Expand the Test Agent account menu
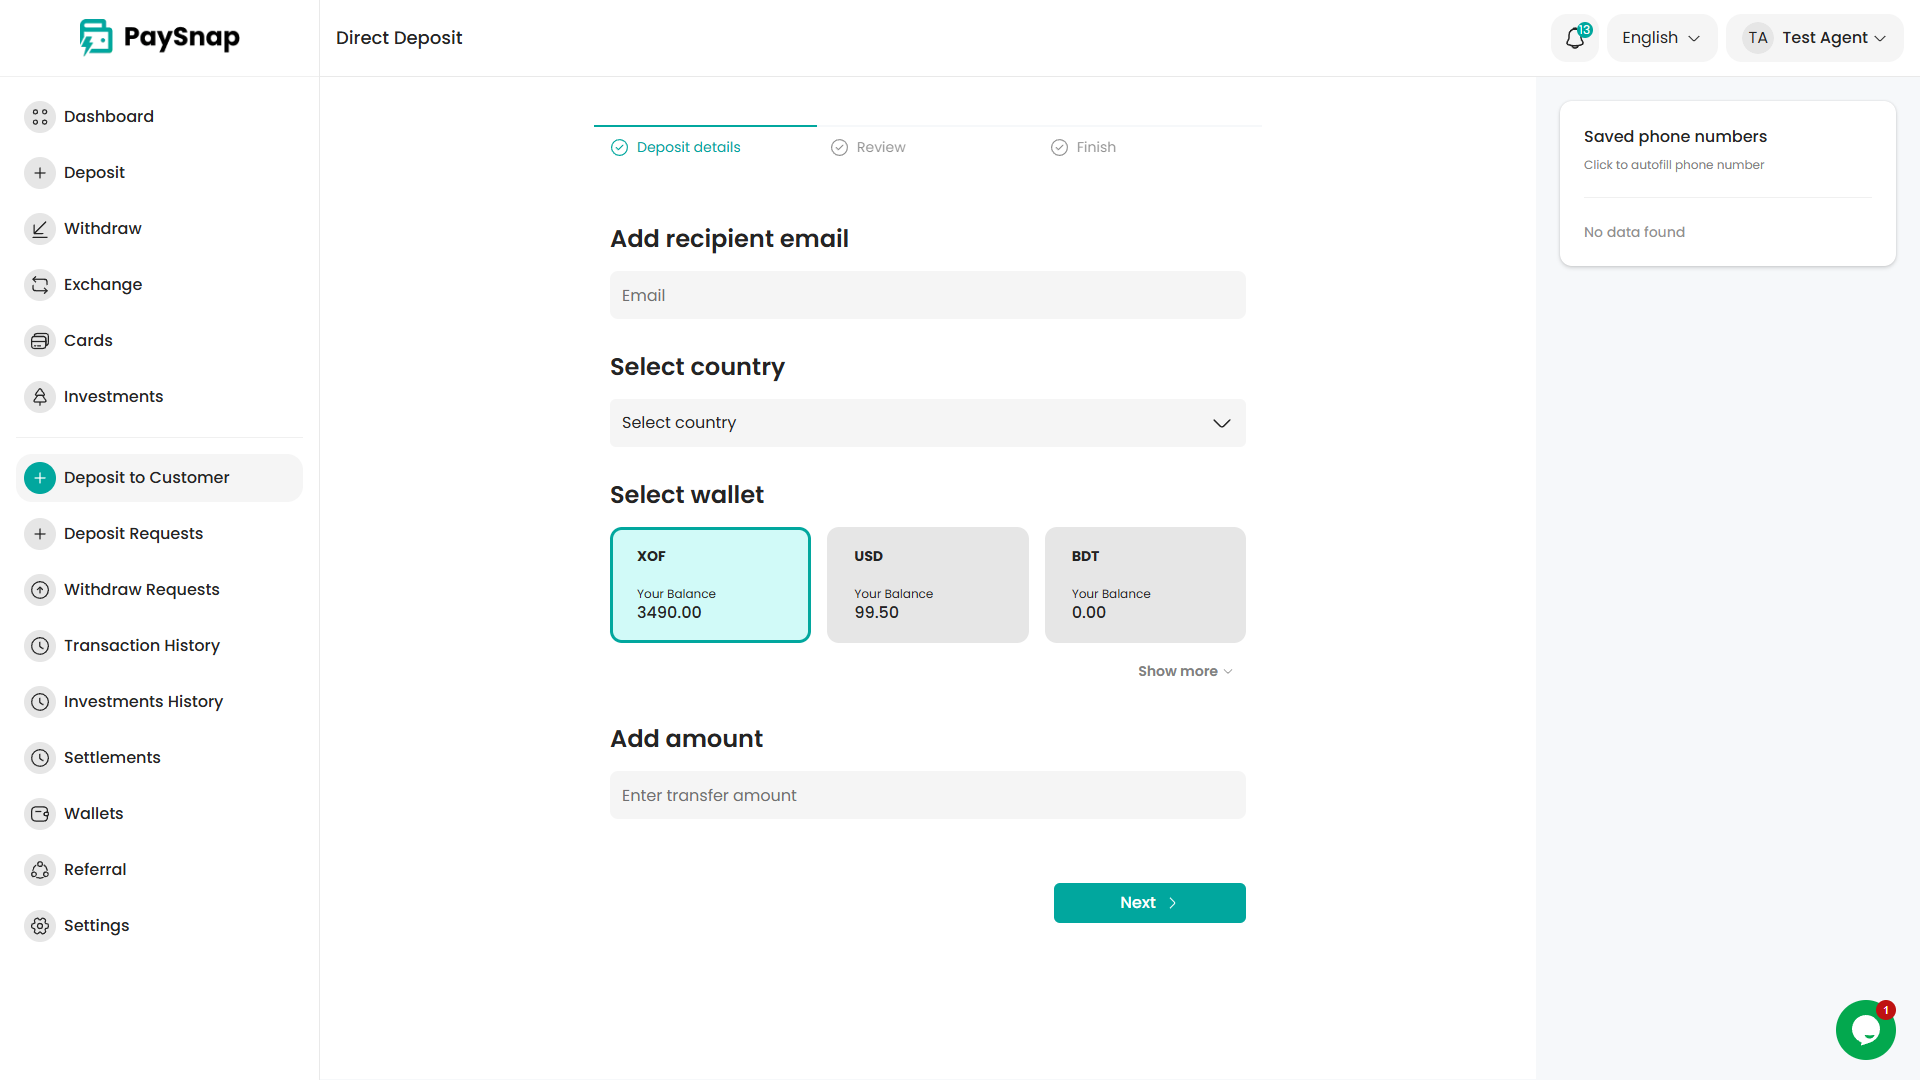The width and height of the screenshot is (1920, 1080). [x=1814, y=38]
